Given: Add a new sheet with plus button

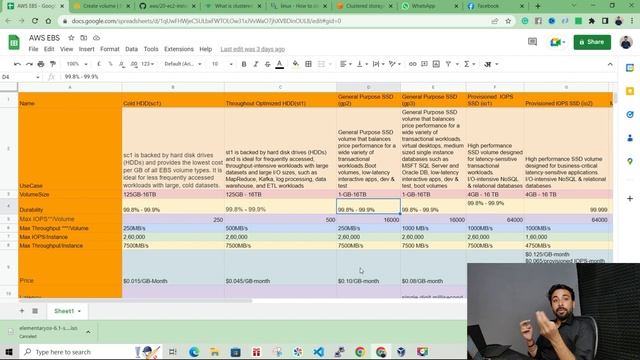Looking at the screenshot, I should (22, 311).
